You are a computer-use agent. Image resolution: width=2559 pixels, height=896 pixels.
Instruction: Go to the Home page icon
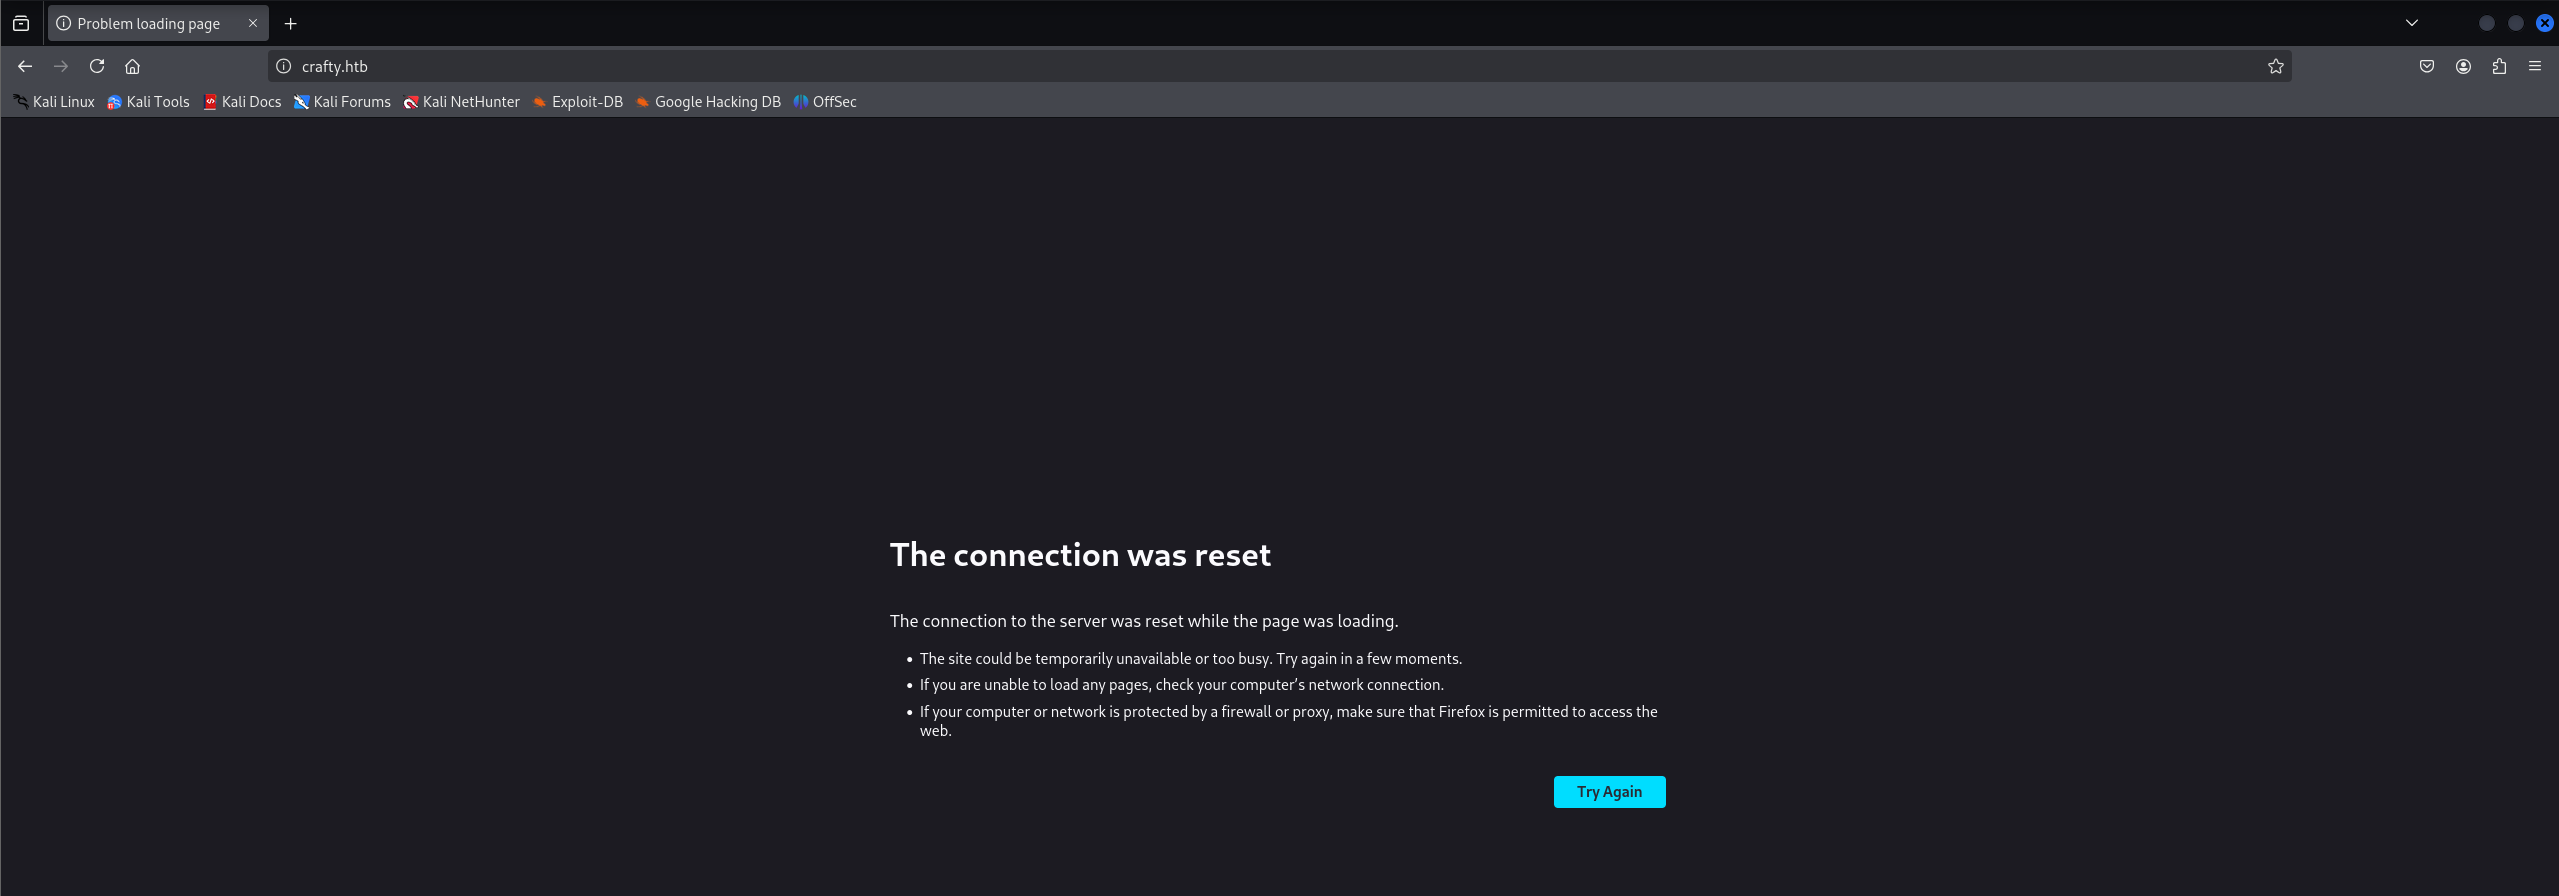tap(132, 66)
